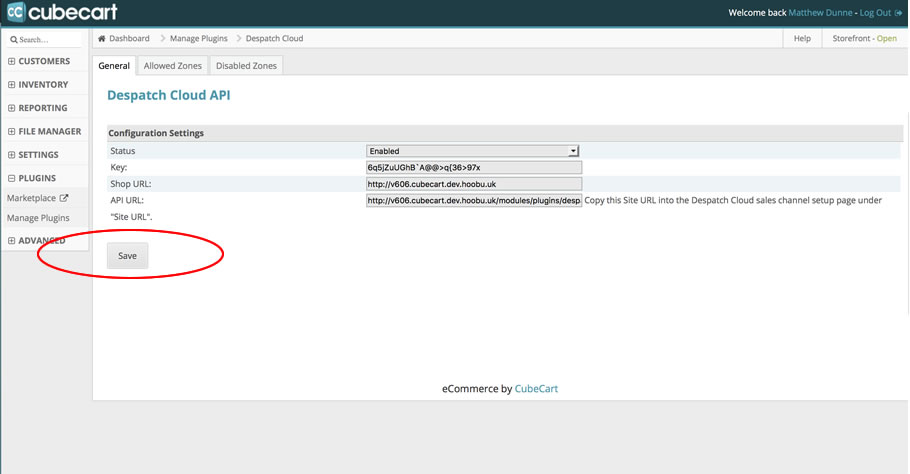The image size is (910, 474).
Task: Click into the API URL field
Action: tap(474, 200)
